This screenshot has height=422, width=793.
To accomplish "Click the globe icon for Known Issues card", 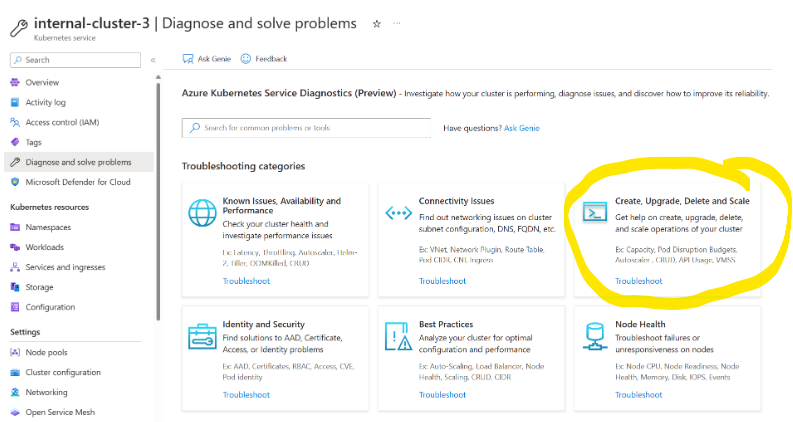I will [202, 213].
